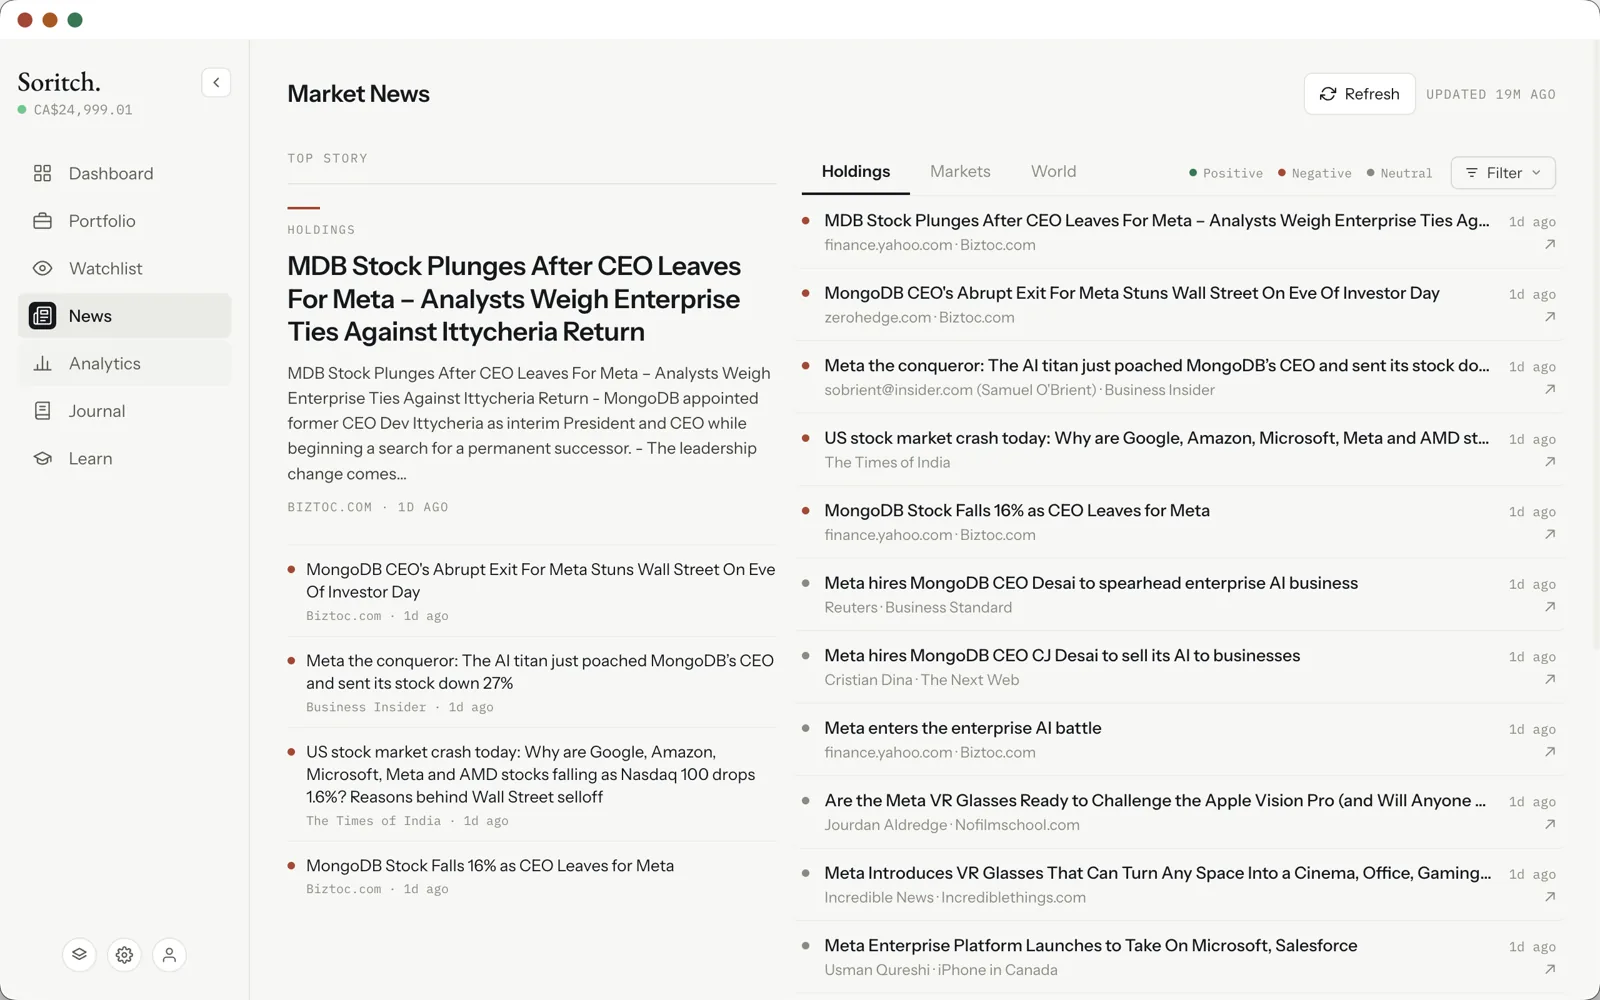1600x1000 pixels.
Task: Click the top story summary paragraph
Action: (x=530, y=423)
